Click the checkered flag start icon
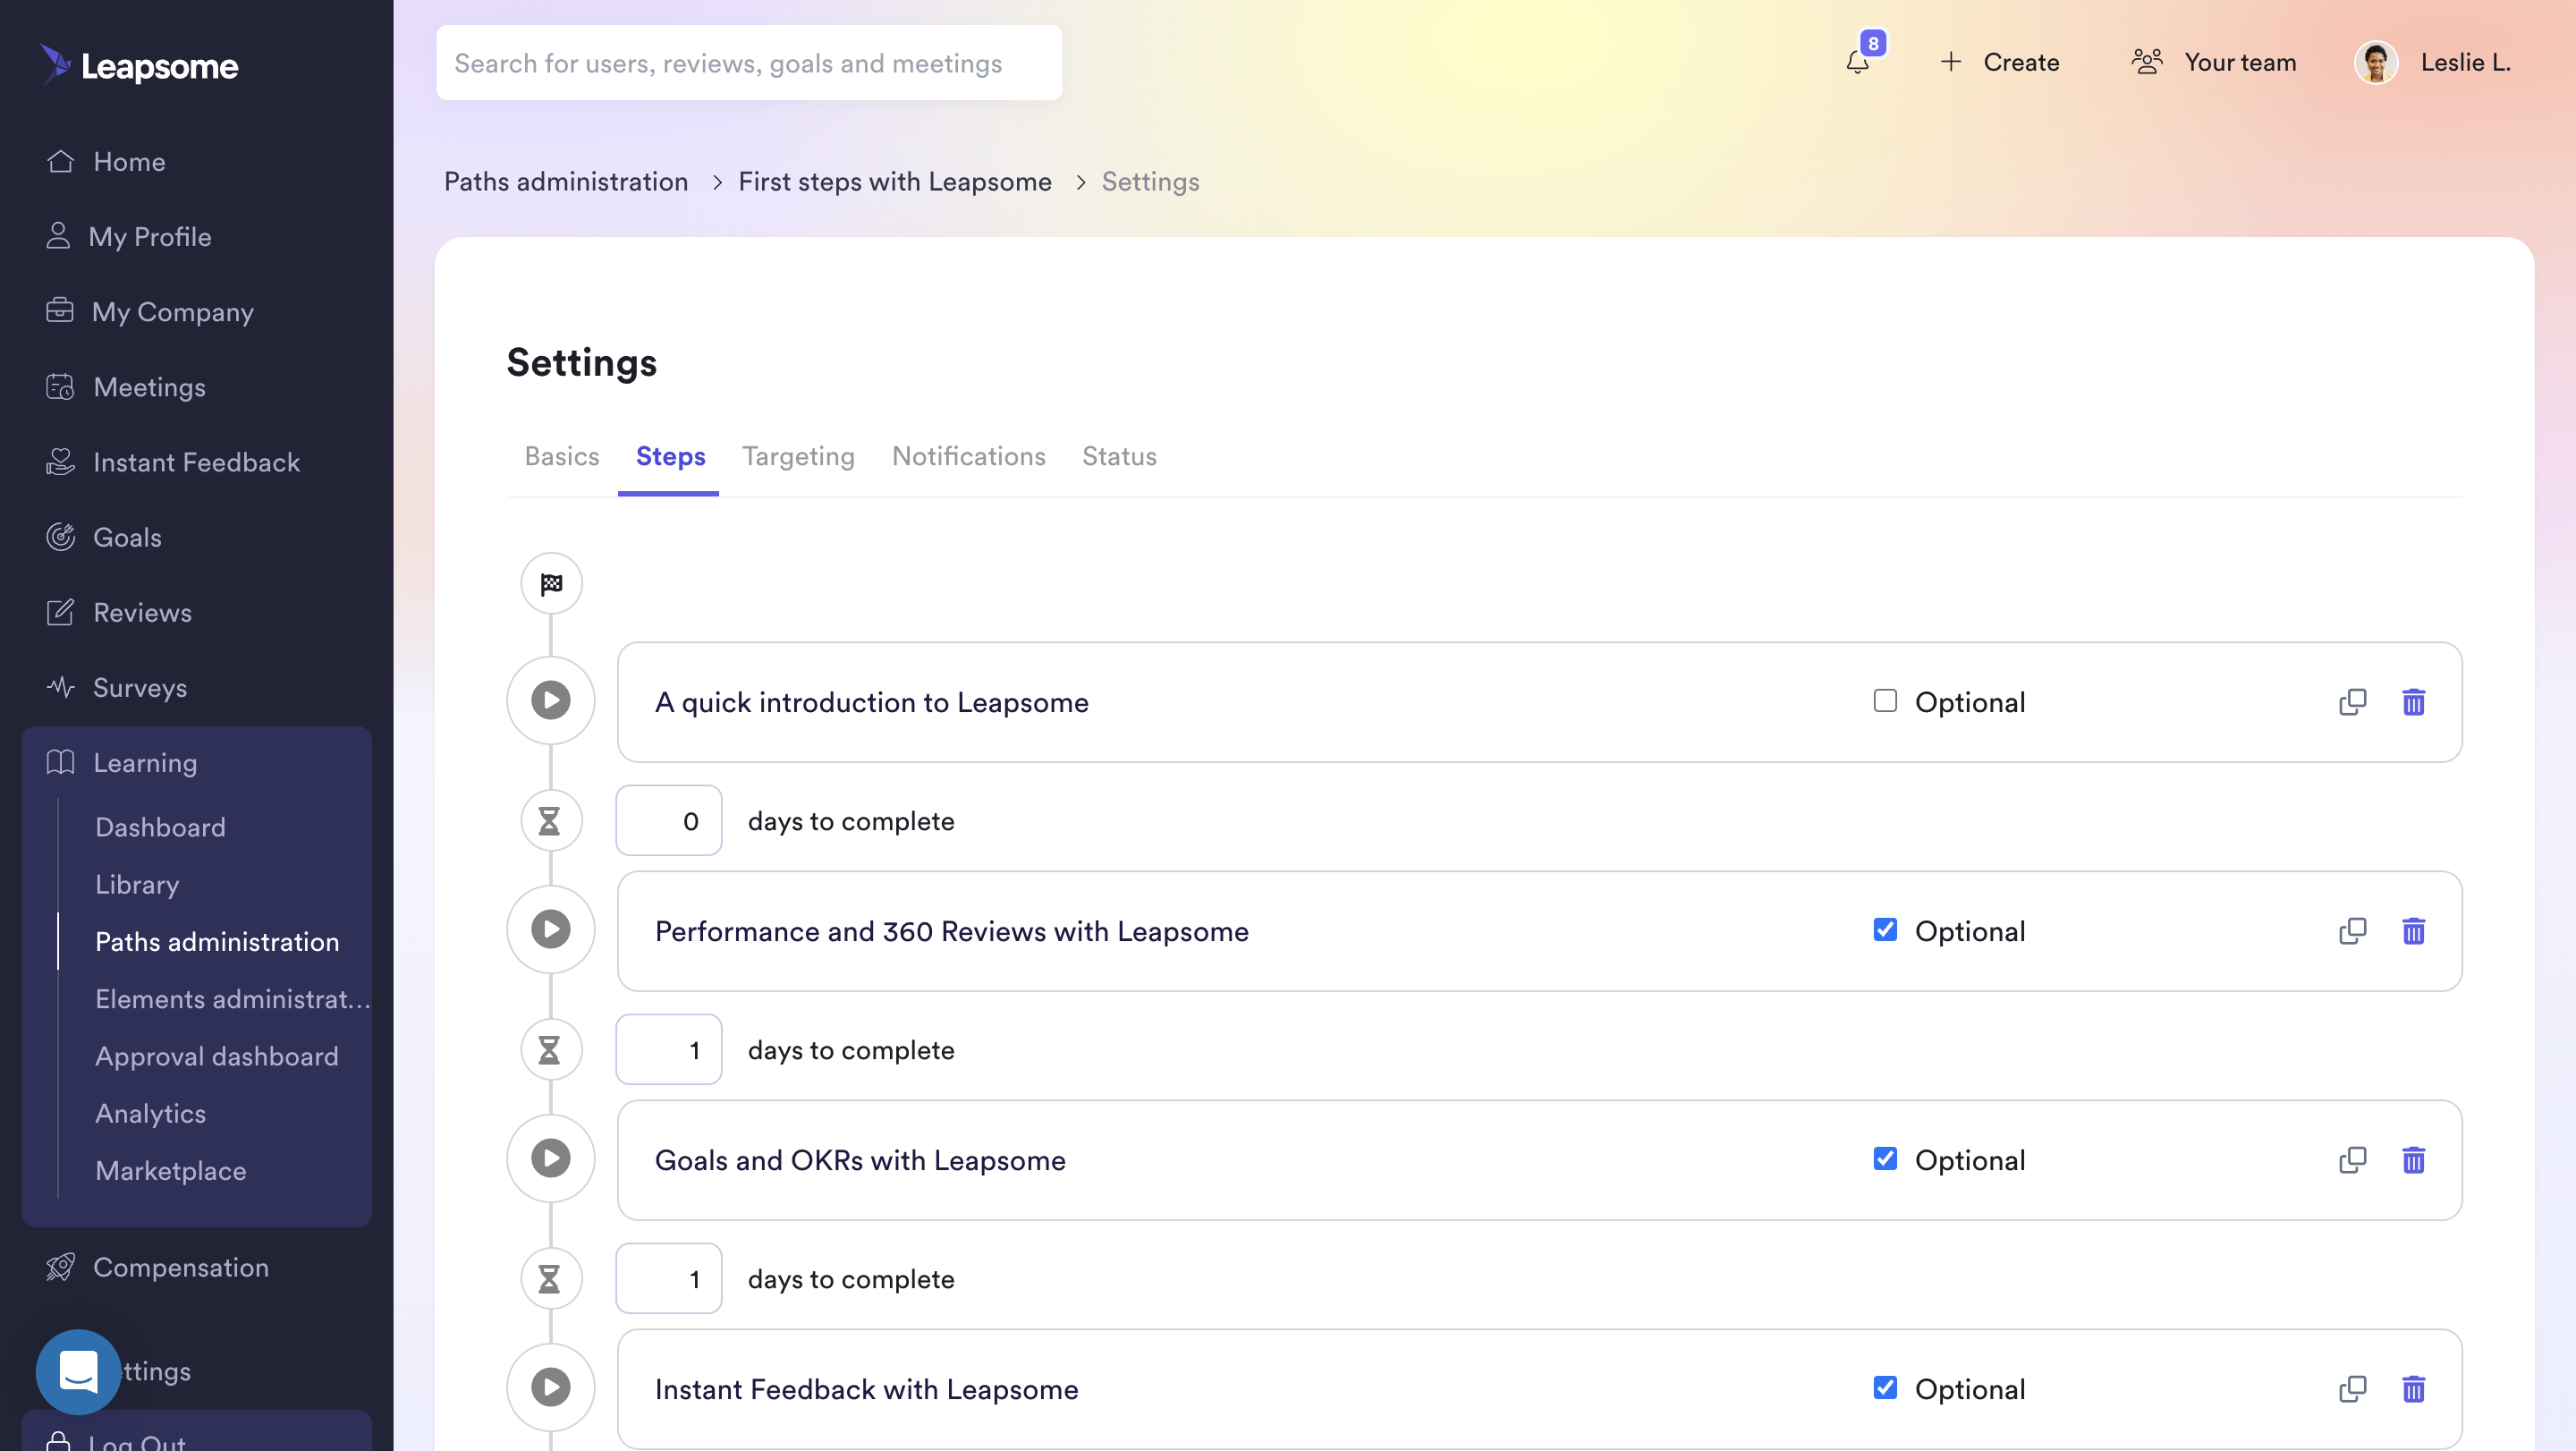Viewport: 2576px width, 1451px height. 551,583
